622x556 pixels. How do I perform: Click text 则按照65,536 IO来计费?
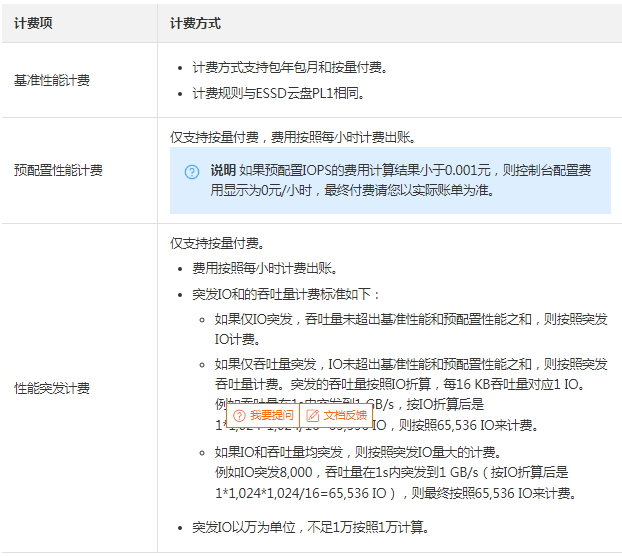[x=468, y=425]
